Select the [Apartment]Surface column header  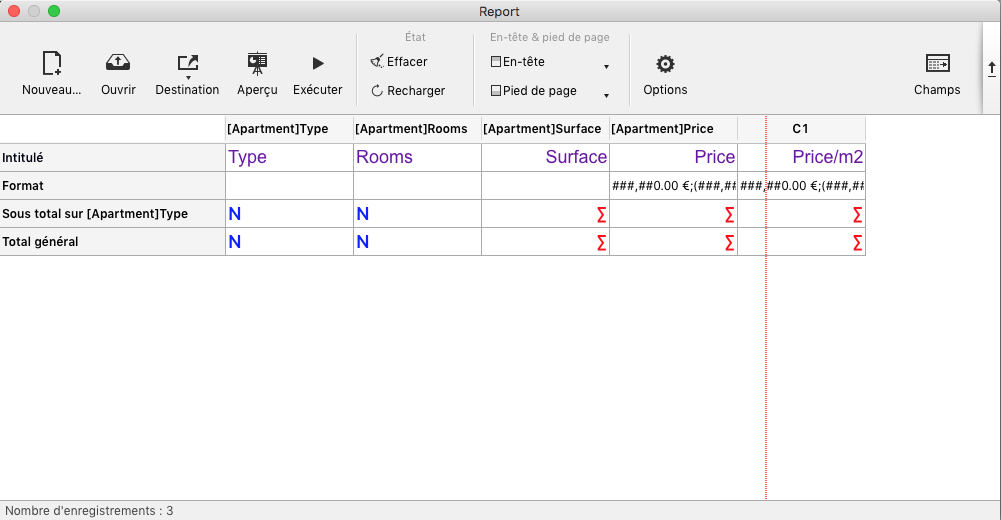click(545, 129)
